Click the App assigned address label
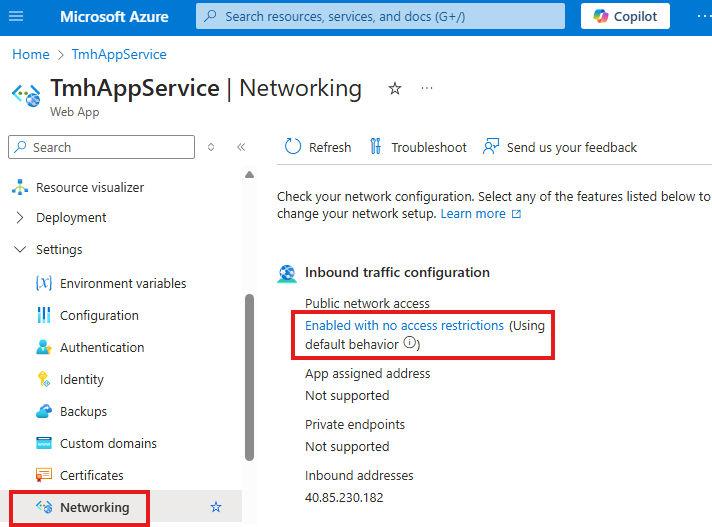Viewport: 712px width, 527px height. [368, 374]
